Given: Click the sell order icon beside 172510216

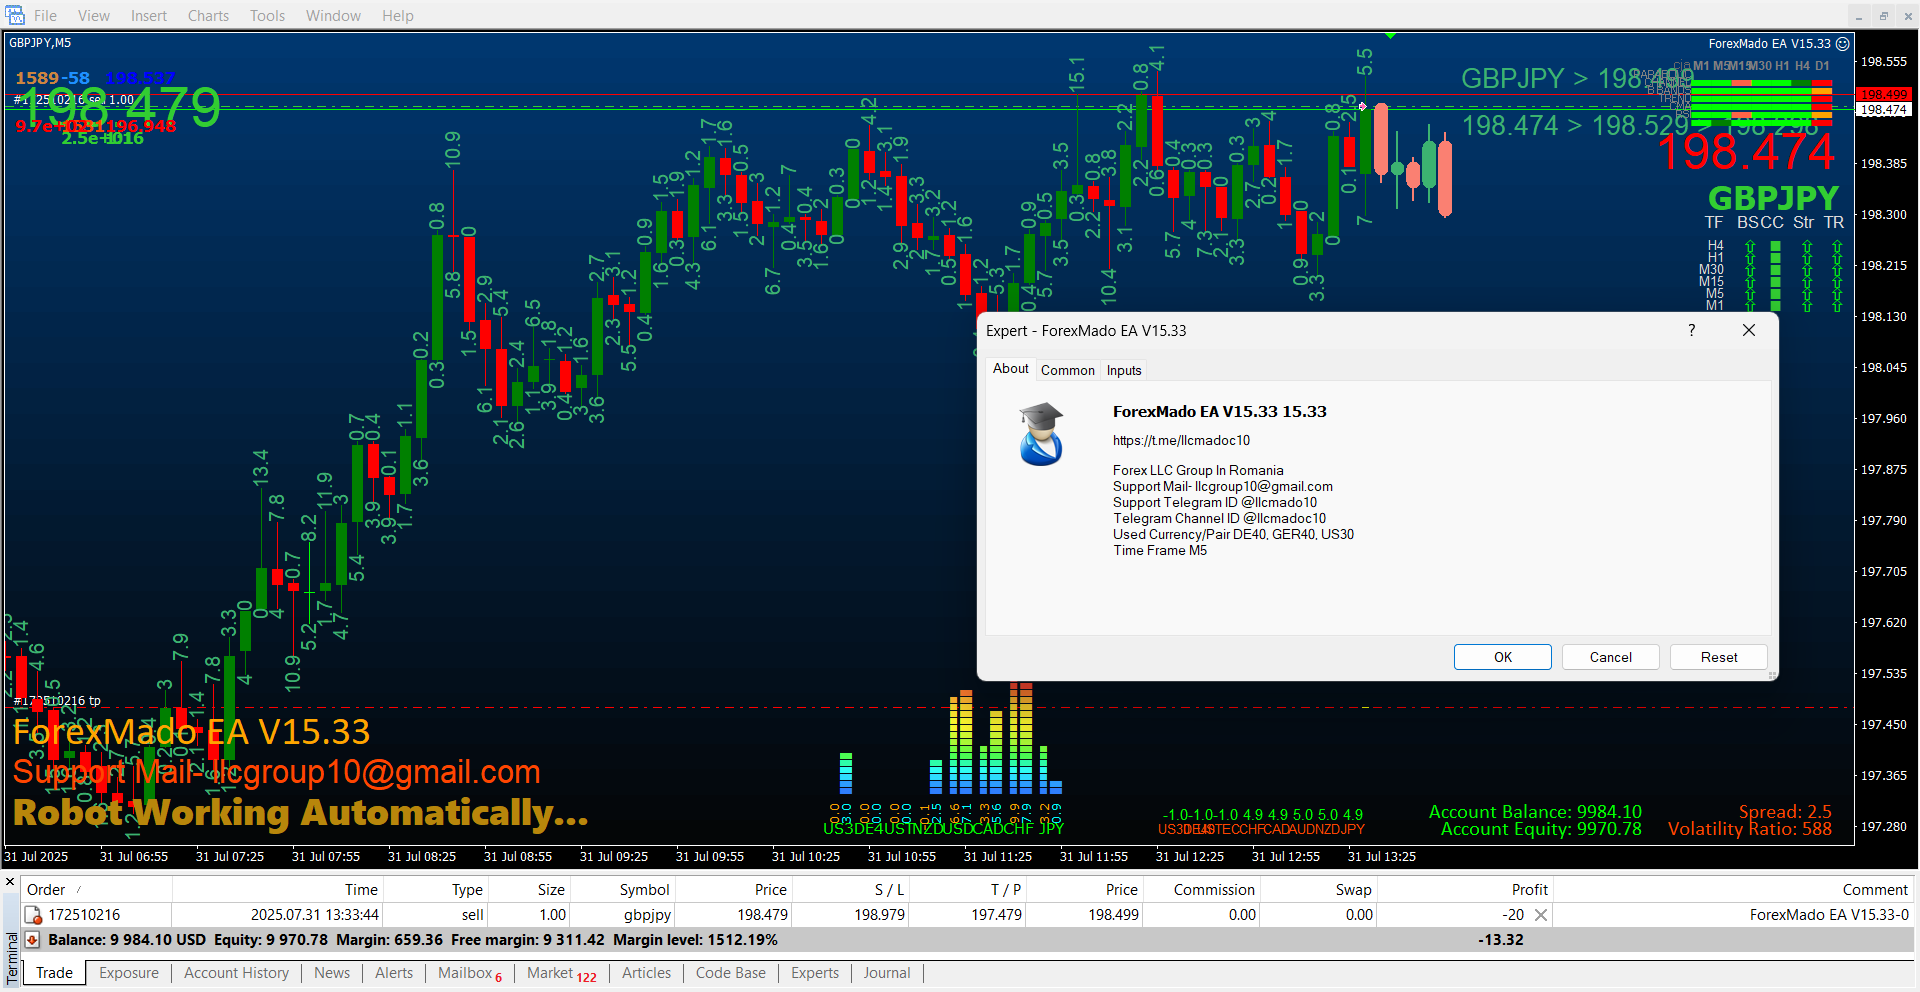Looking at the screenshot, I should tap(33, 915).
